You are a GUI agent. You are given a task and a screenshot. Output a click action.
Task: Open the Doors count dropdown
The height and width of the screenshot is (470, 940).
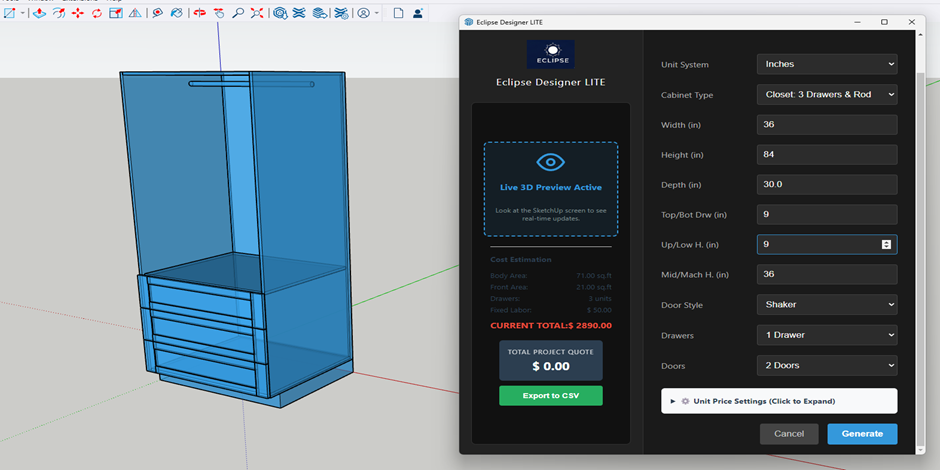(x=827, y=365)
